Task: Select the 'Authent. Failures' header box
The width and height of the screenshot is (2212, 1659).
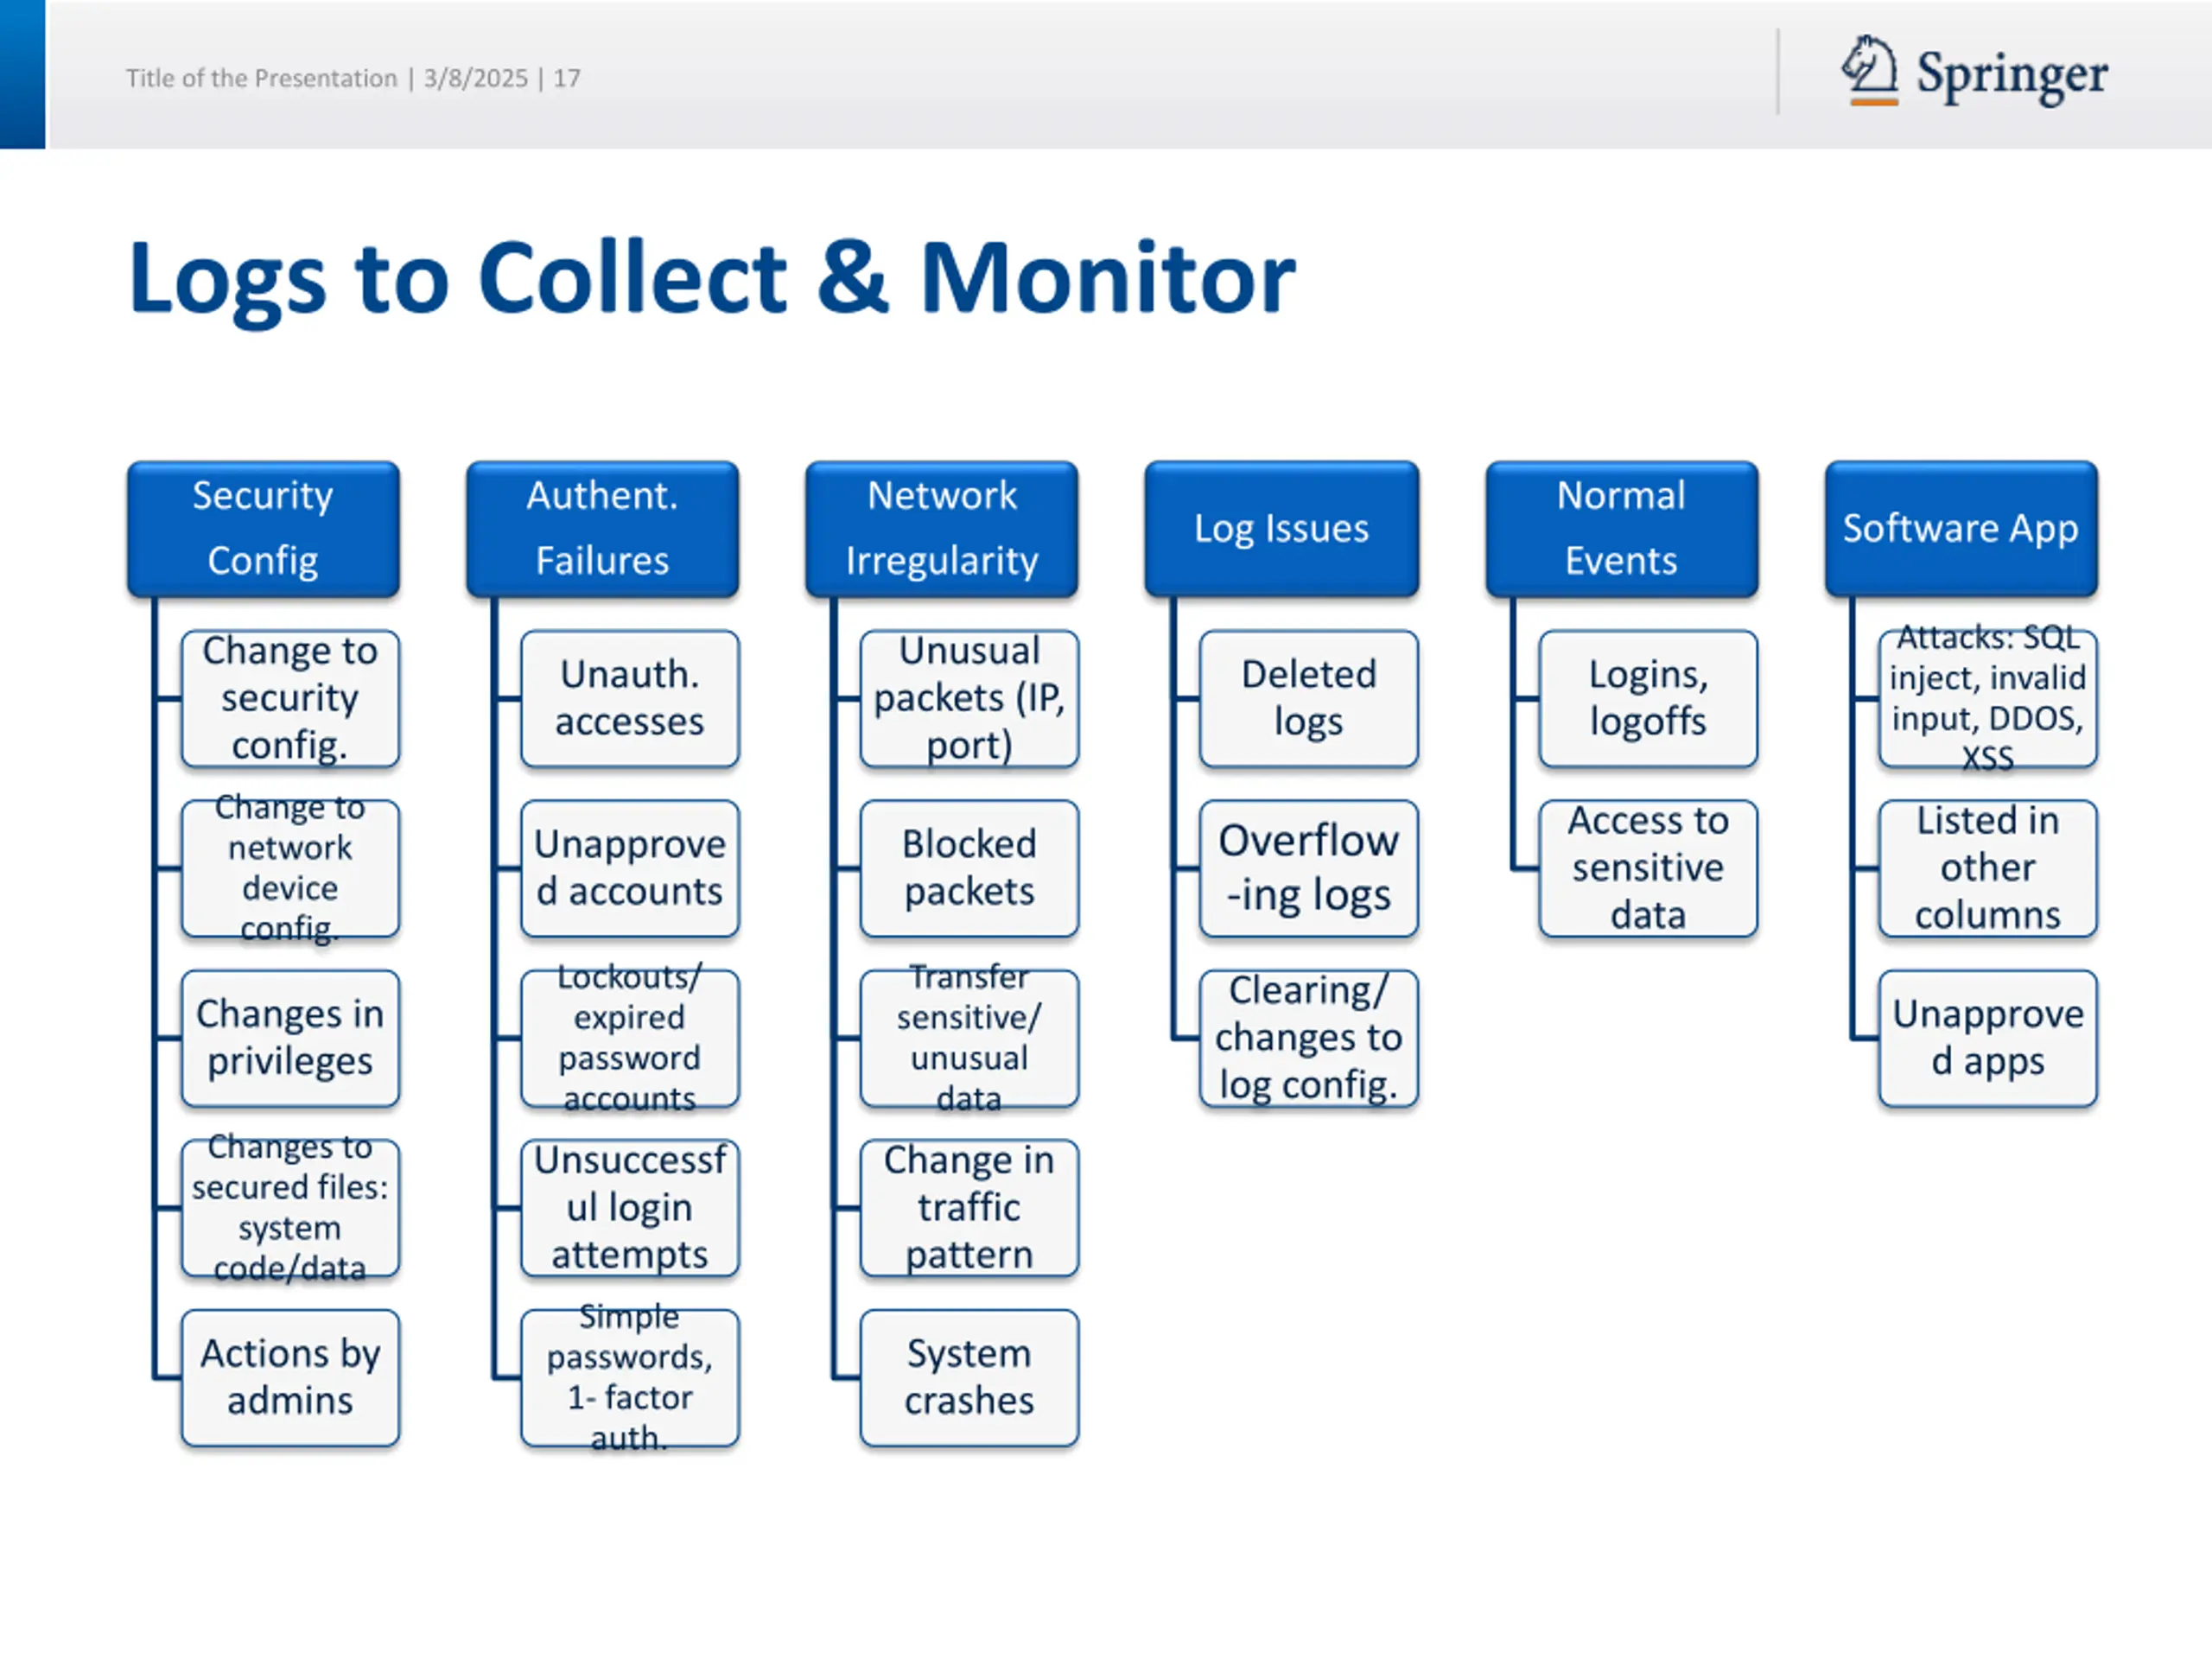Action: (x=602, y=528)
